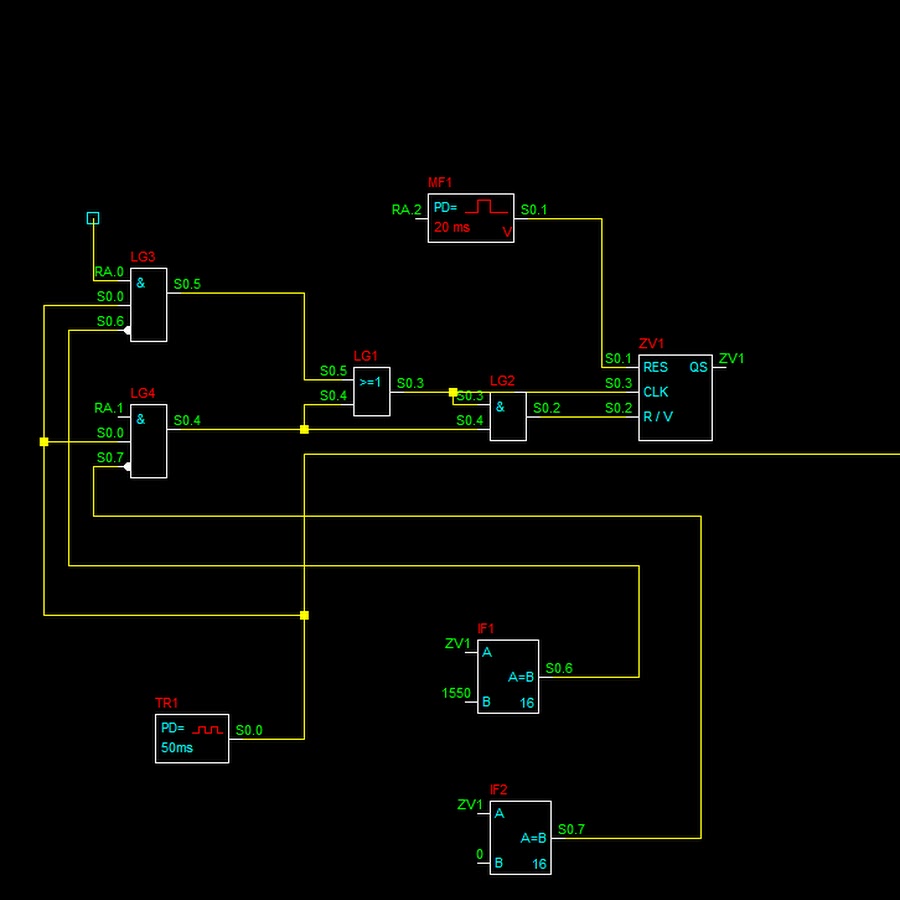Click the 20 ms pulse duration in MF1

pyautogui.click(x=452, y=228)
